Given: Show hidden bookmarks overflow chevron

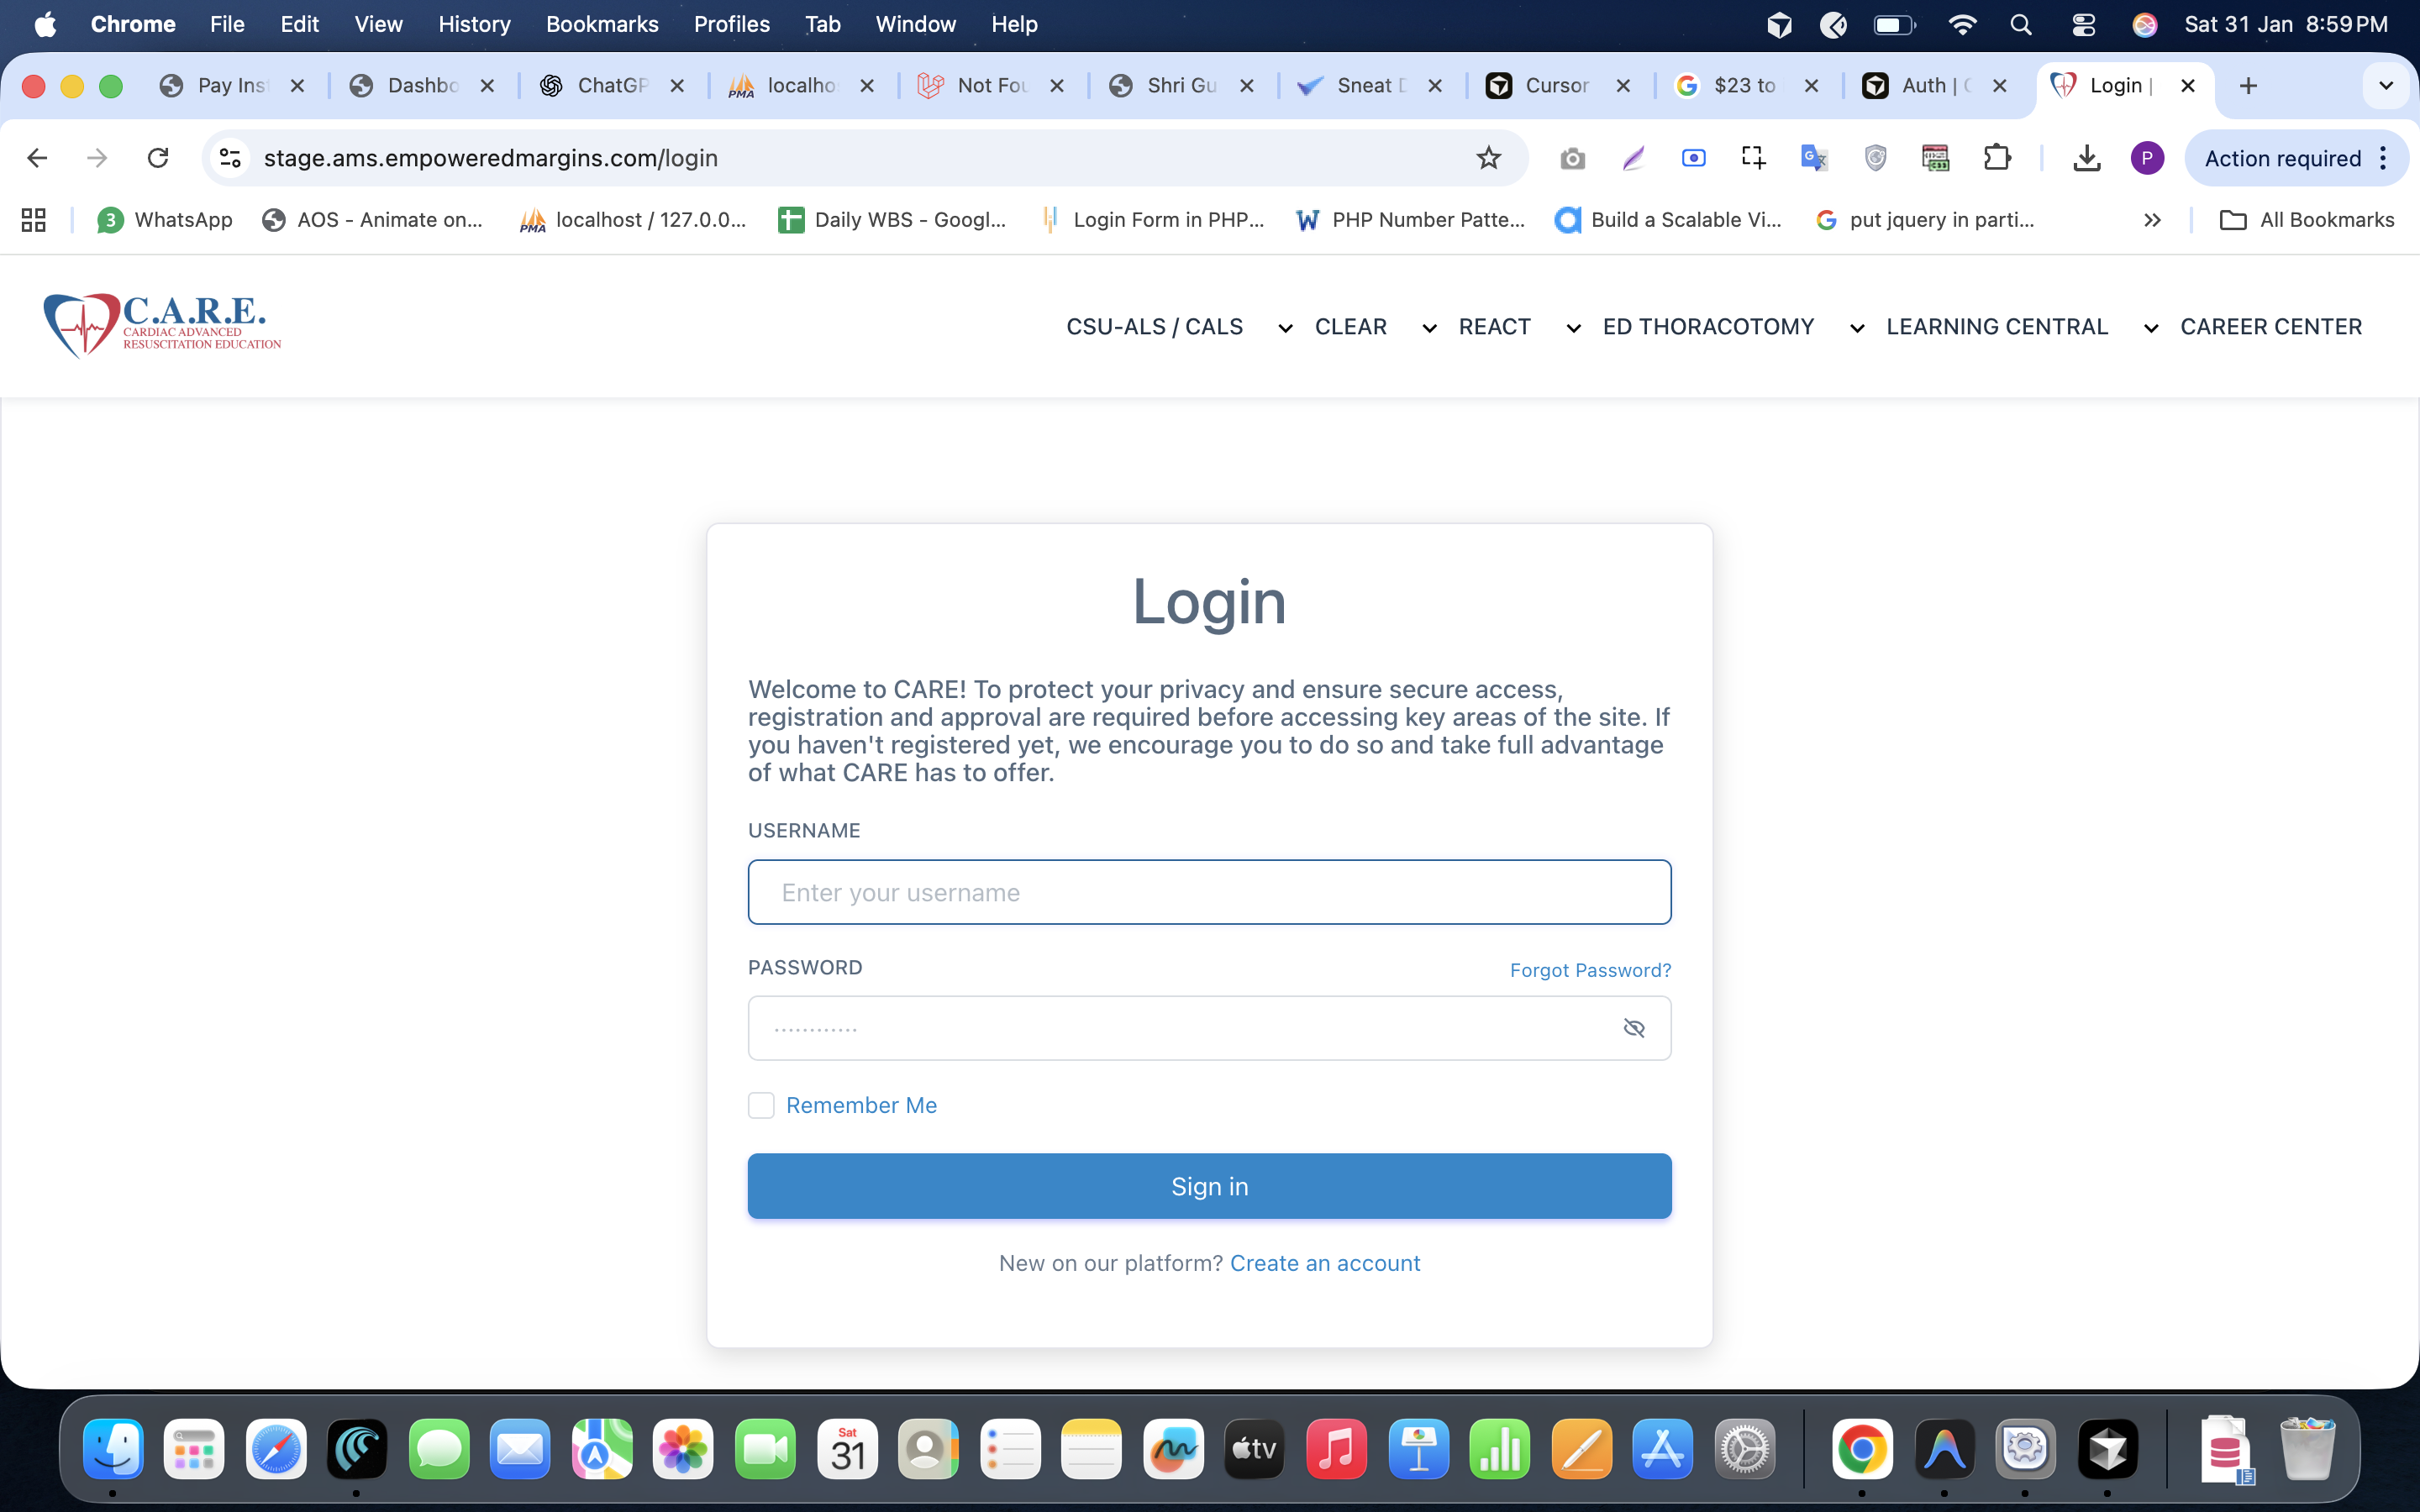Looking at the screenshot, I should pos(2152,220).
